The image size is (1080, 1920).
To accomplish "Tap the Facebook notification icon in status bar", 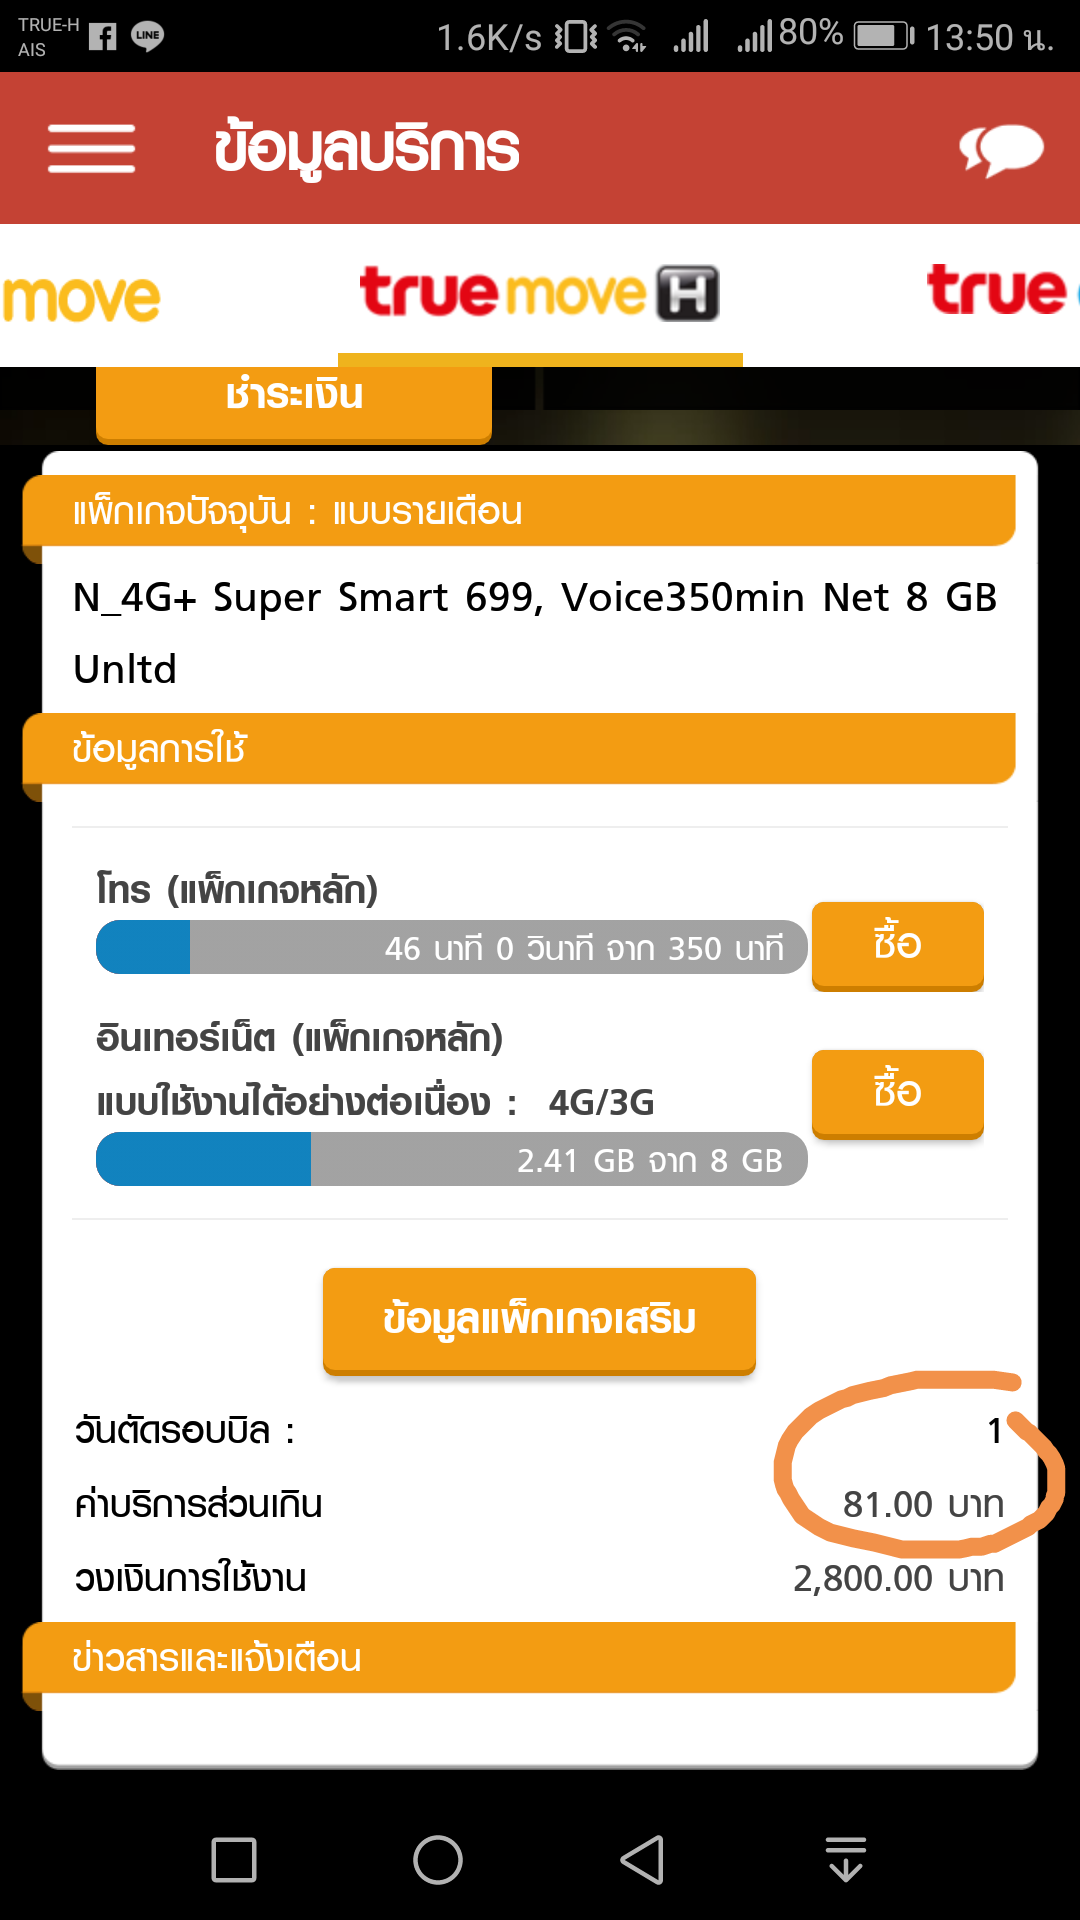I will (102, 37).
